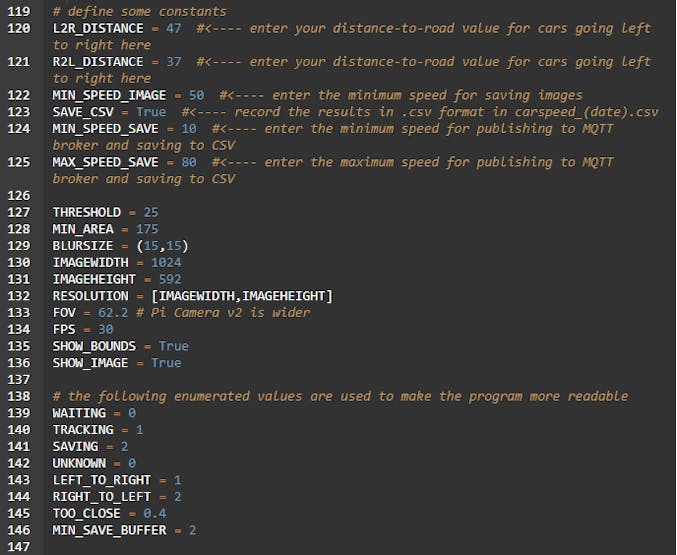
Task: Place cursor on MIN_SPEED_IMAGE value 50
Action: [x=196, y=95]
